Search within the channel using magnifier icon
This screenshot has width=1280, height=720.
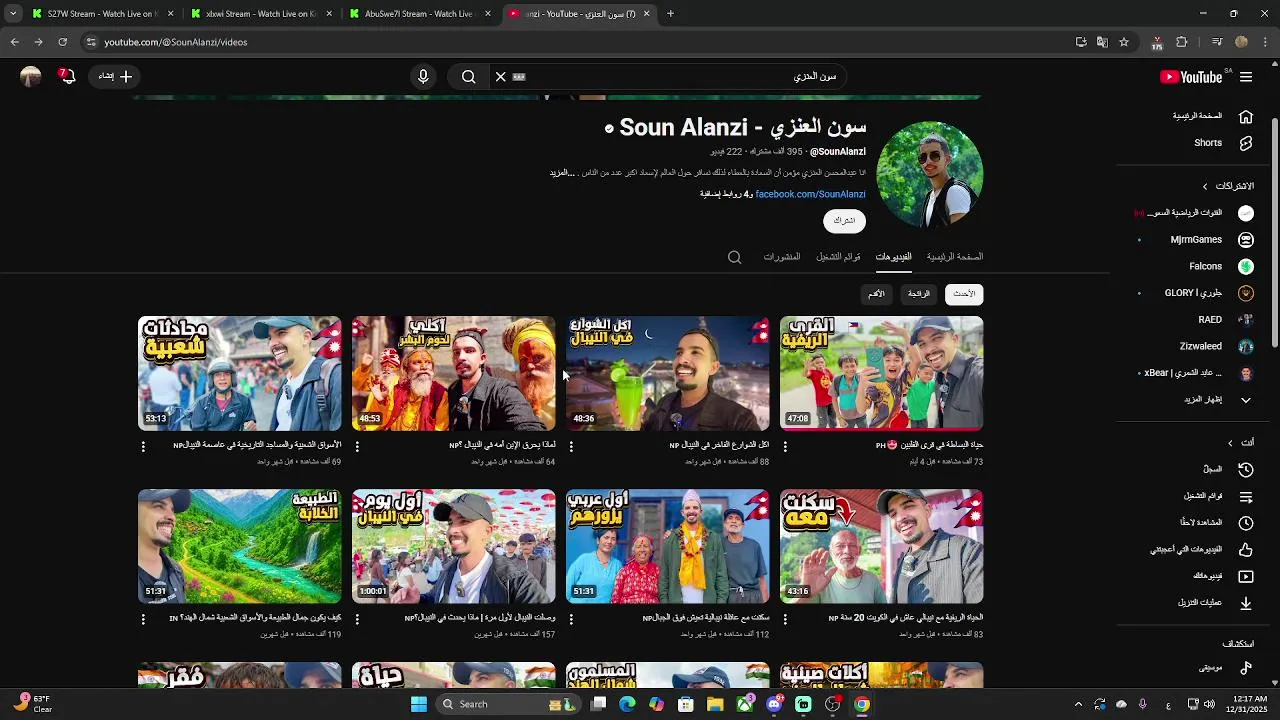734,257
